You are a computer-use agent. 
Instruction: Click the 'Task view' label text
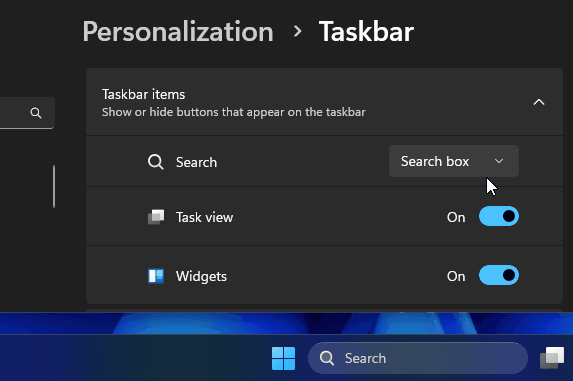click(204, 217)
